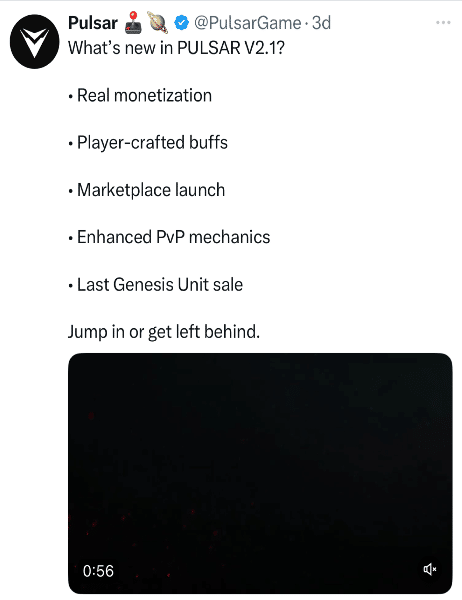Open the tweet's more options ellipsis
Viewport: 462px width, 600px height.
pyautogui.click(x=443, y=23)
